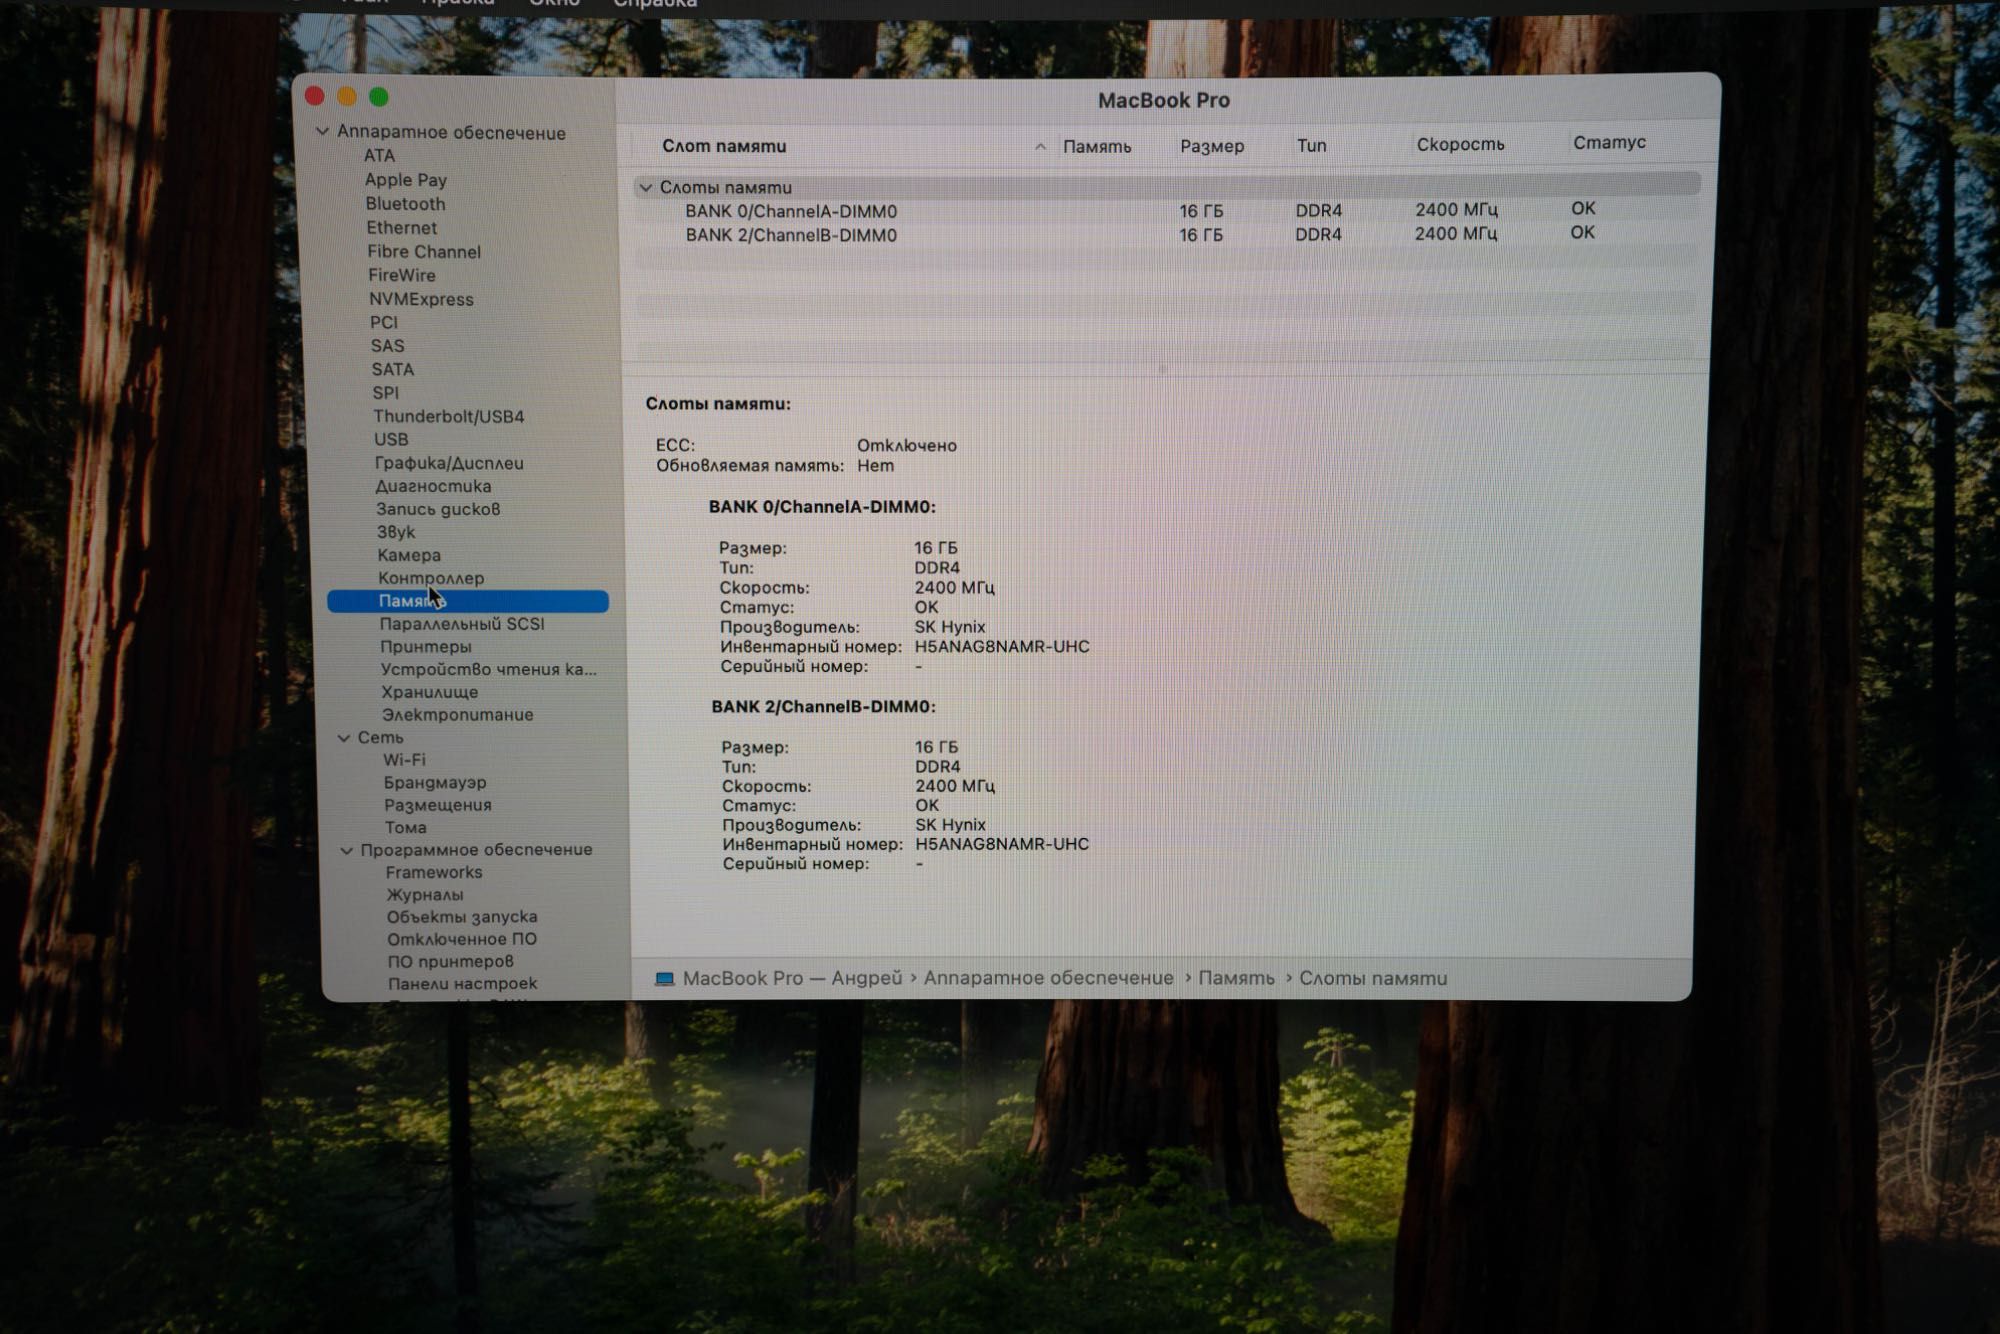Select Камера in the sidebar
Image resolution: width=2000 pixels, height=1334 pixels.
(409, 555)
